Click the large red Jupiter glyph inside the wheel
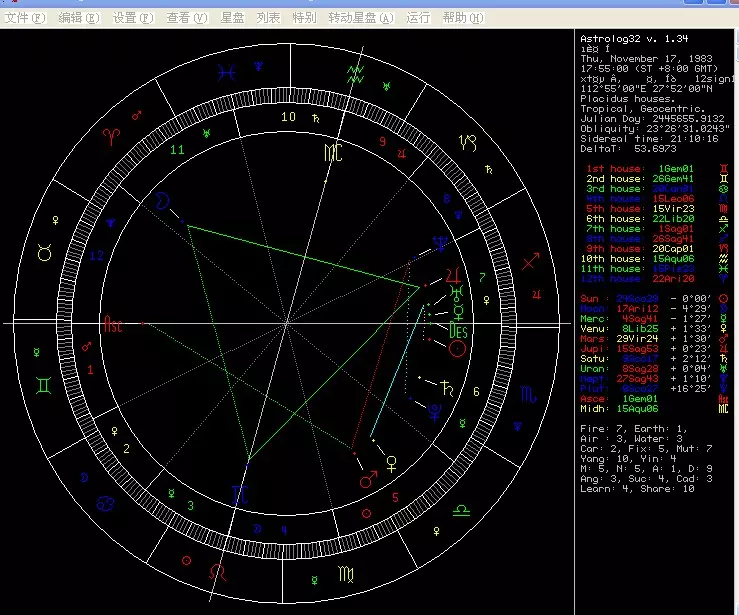Viewport: 739px width, 615px height. point(453,274)
